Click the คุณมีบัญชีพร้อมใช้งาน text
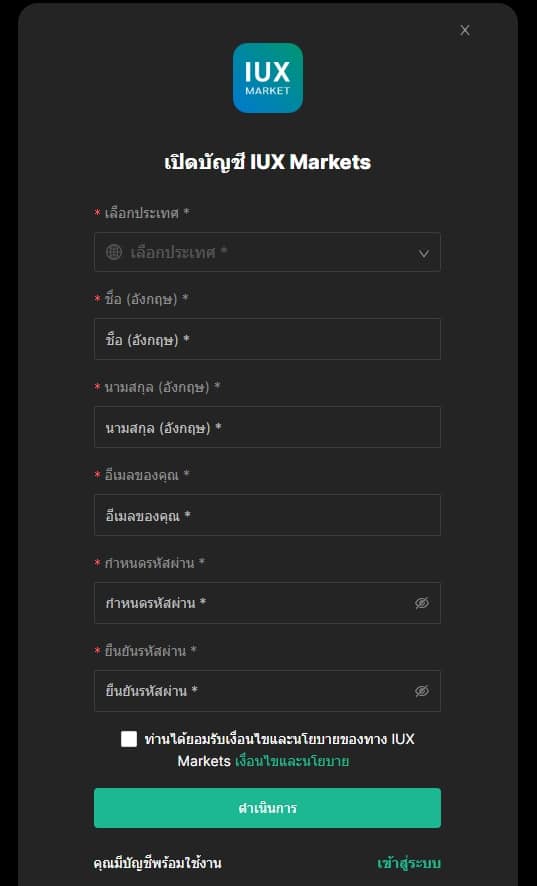 (157, 863)
